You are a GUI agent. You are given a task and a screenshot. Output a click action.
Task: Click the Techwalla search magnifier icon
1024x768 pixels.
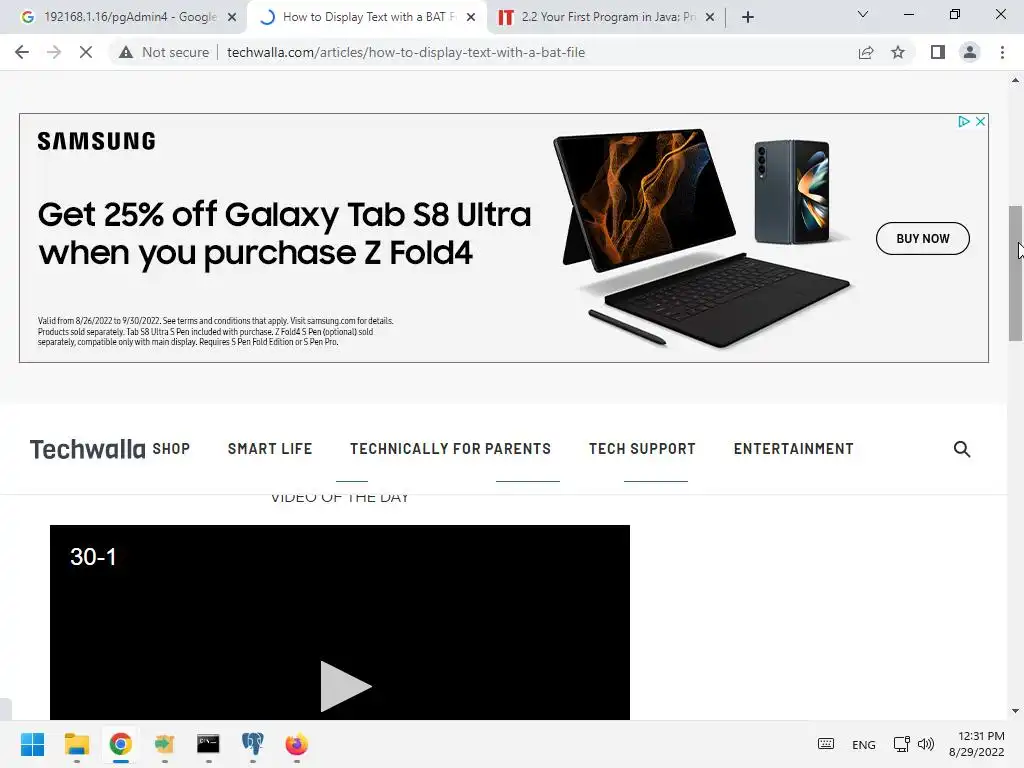pos(961,449)
